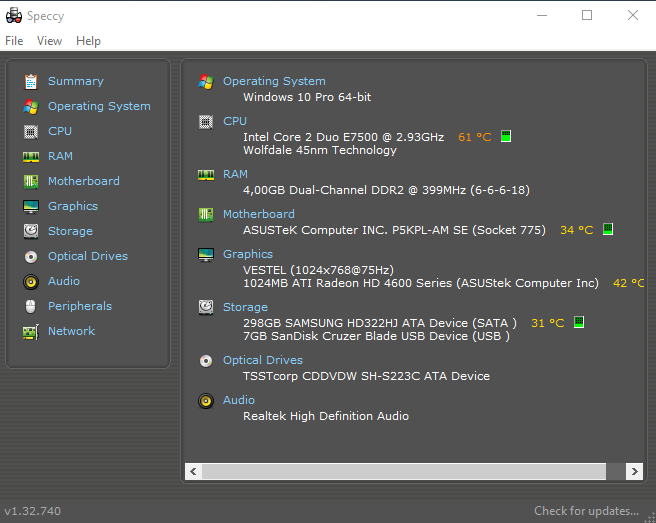Open the Optical Drives heading link in main panel

[263, 360]
